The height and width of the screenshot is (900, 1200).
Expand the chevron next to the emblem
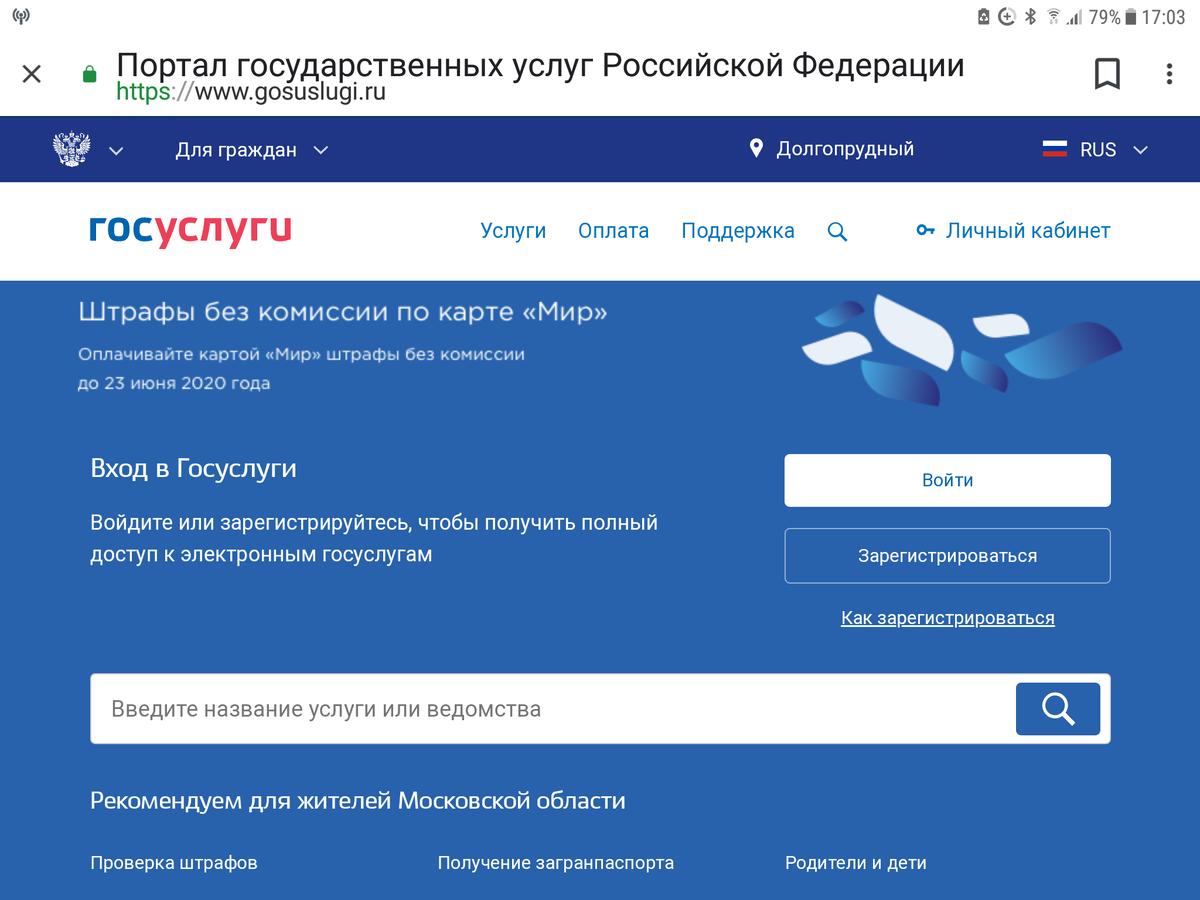click(x=116, y=151)
